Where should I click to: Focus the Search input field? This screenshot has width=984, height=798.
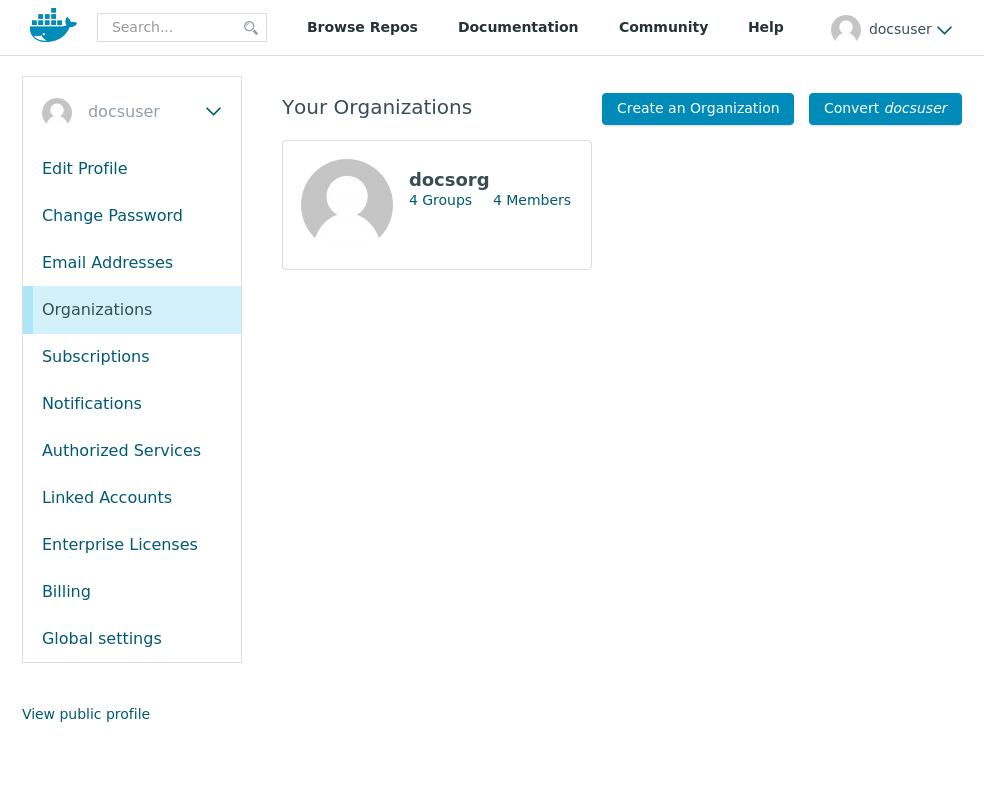point(182,28)
